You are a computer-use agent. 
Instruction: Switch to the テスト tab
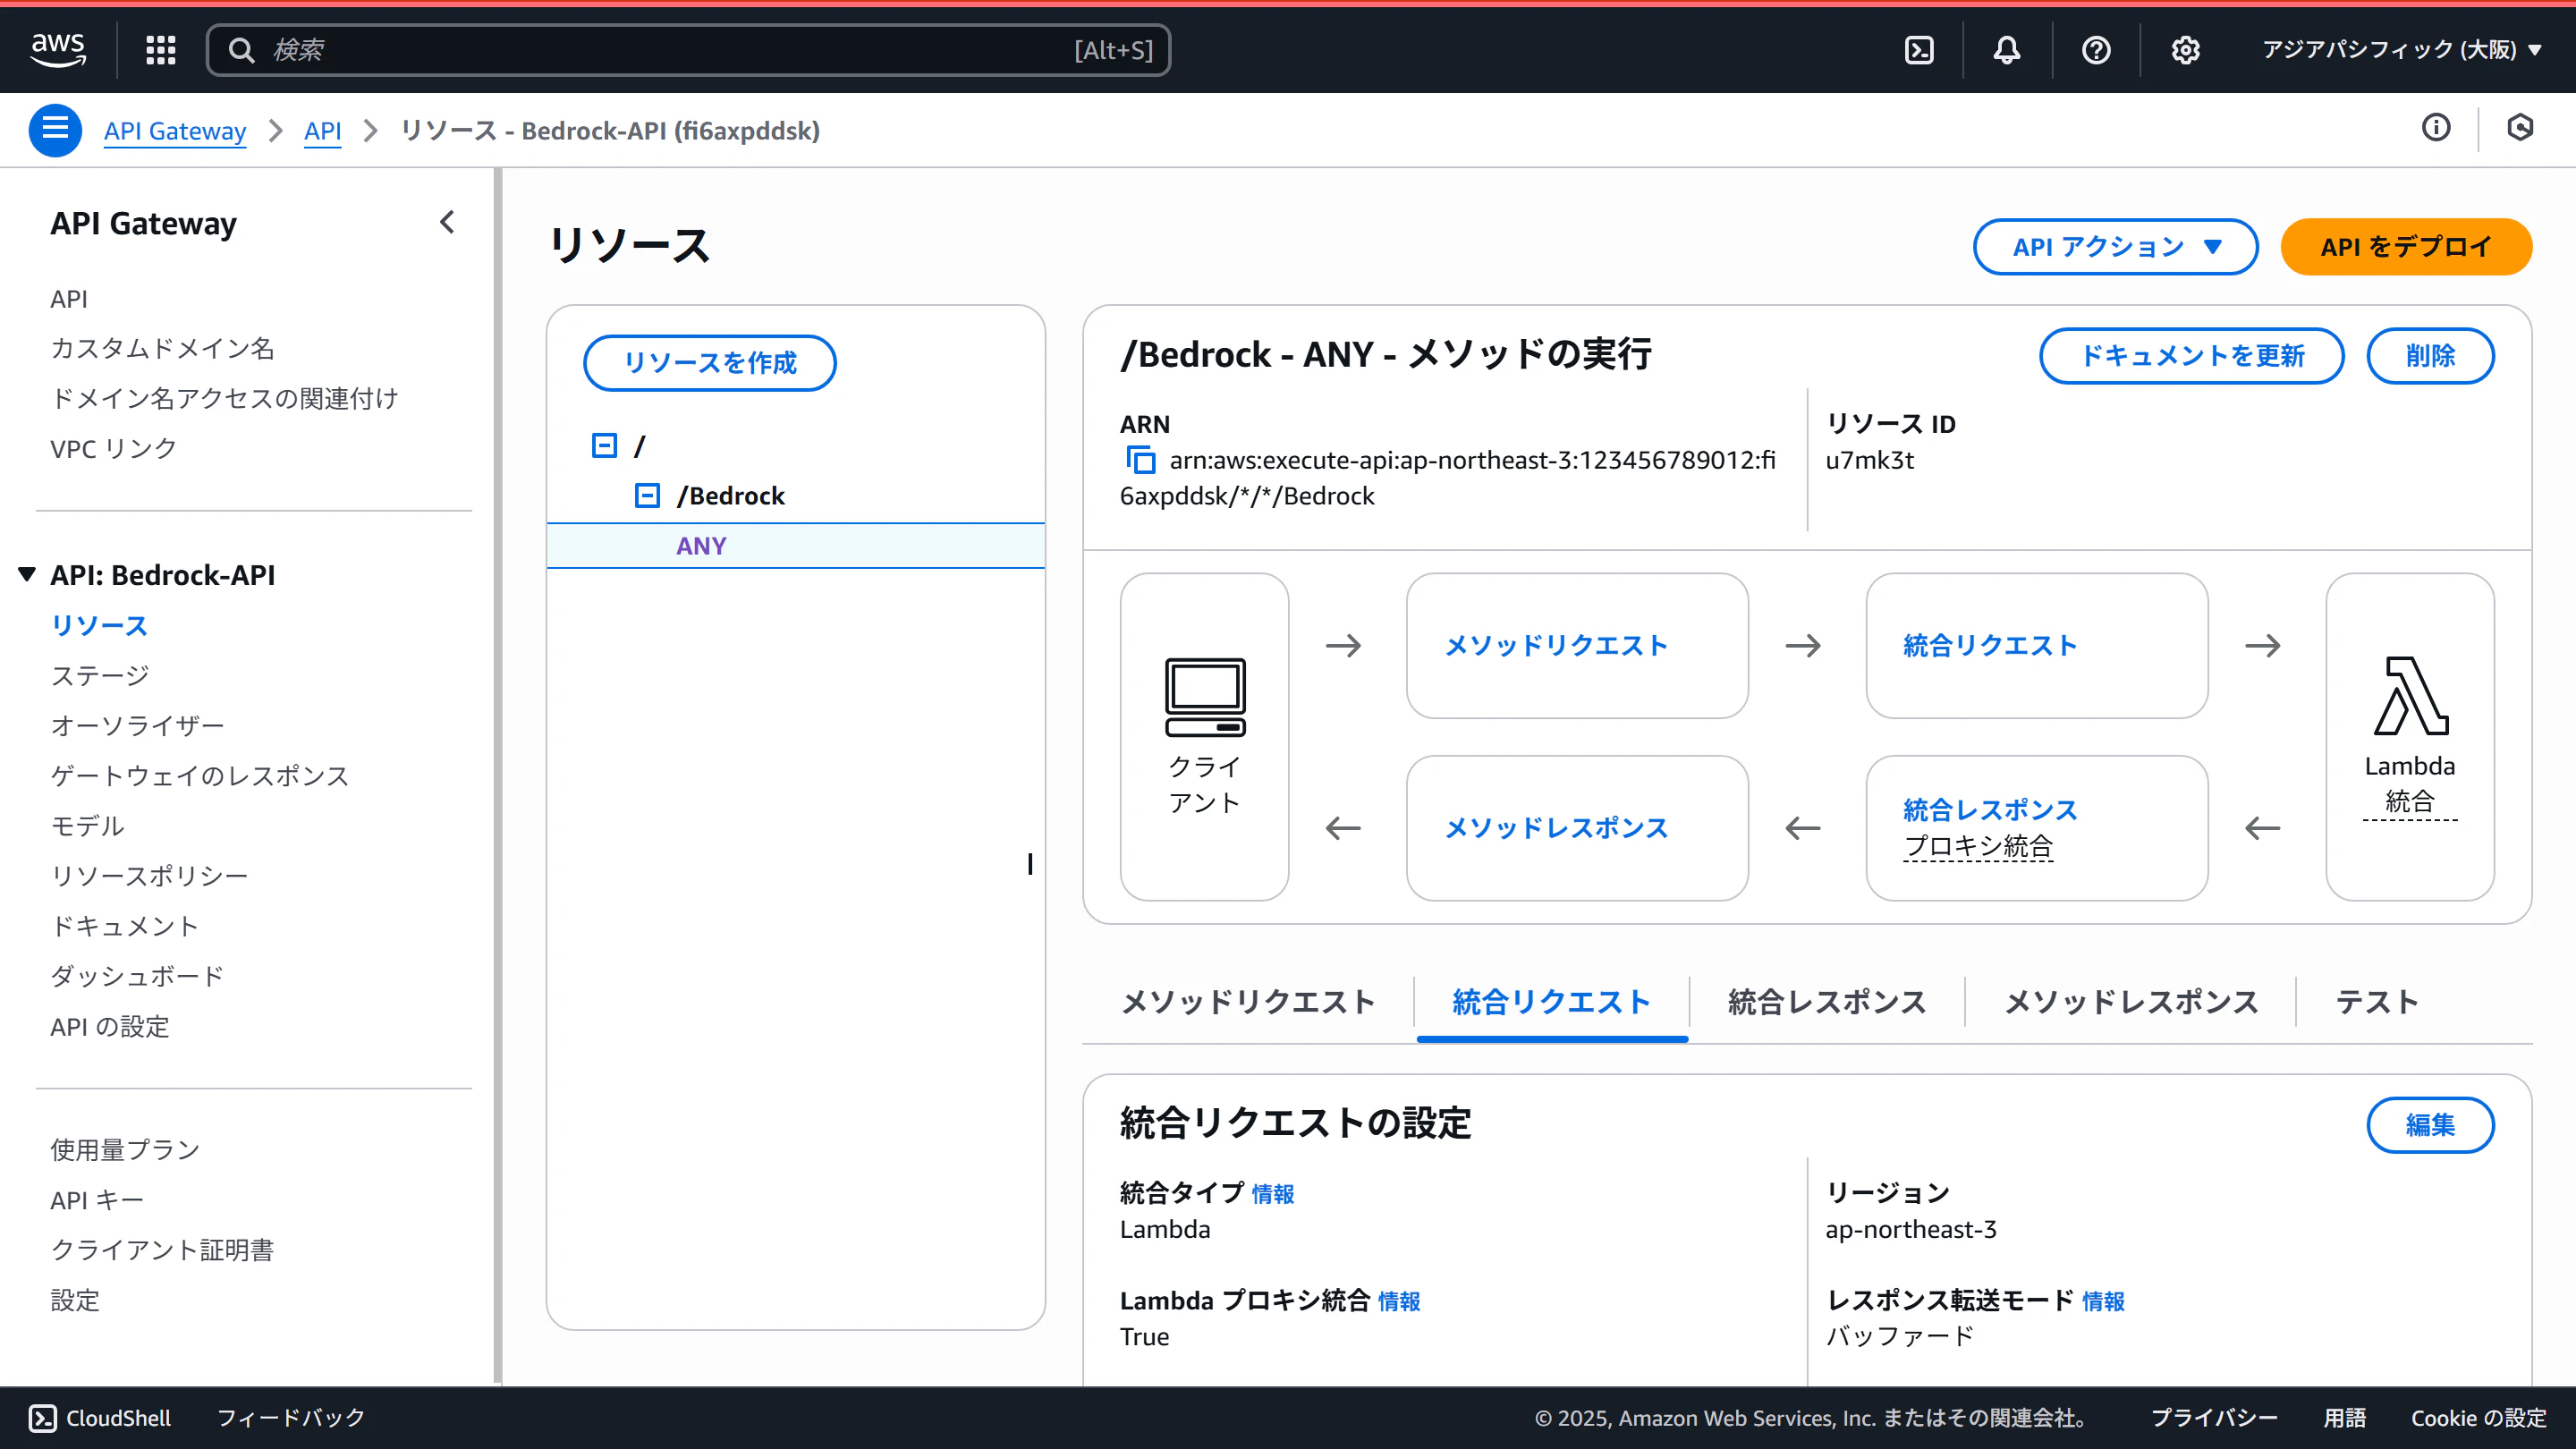tap(2376, 1002)
